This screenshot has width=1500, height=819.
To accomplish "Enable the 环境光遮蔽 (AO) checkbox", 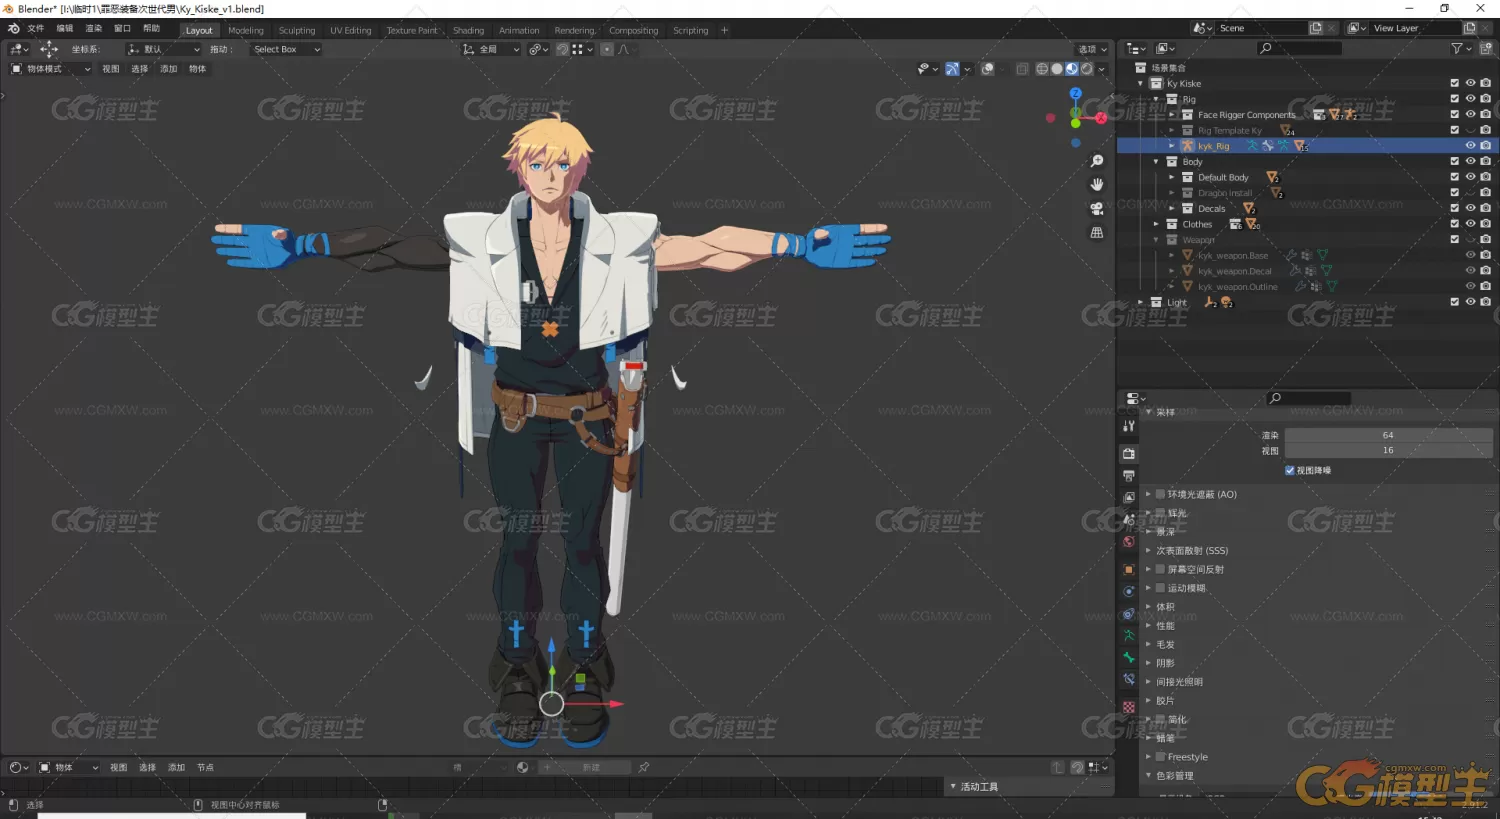I will tap(1161, 494).
